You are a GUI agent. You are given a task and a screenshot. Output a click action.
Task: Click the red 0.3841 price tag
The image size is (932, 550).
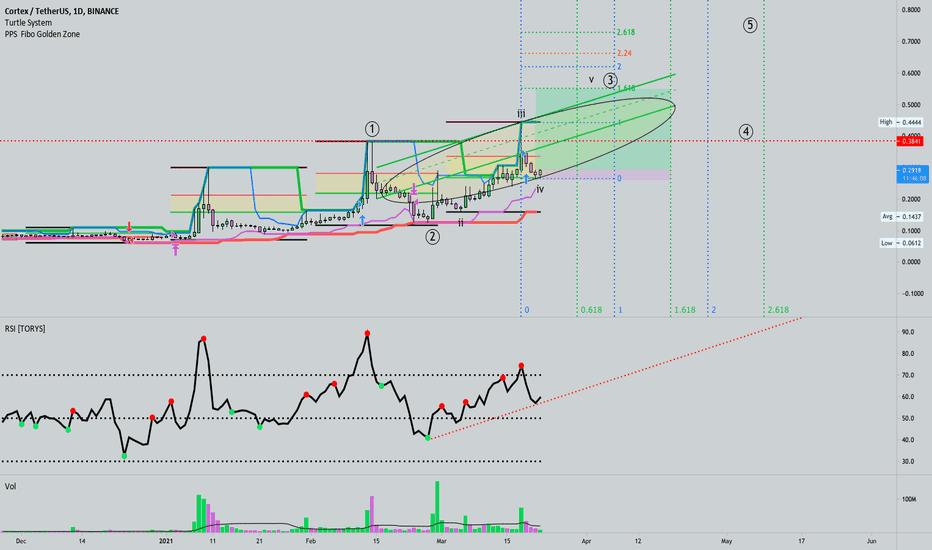[x=909, y=142]
